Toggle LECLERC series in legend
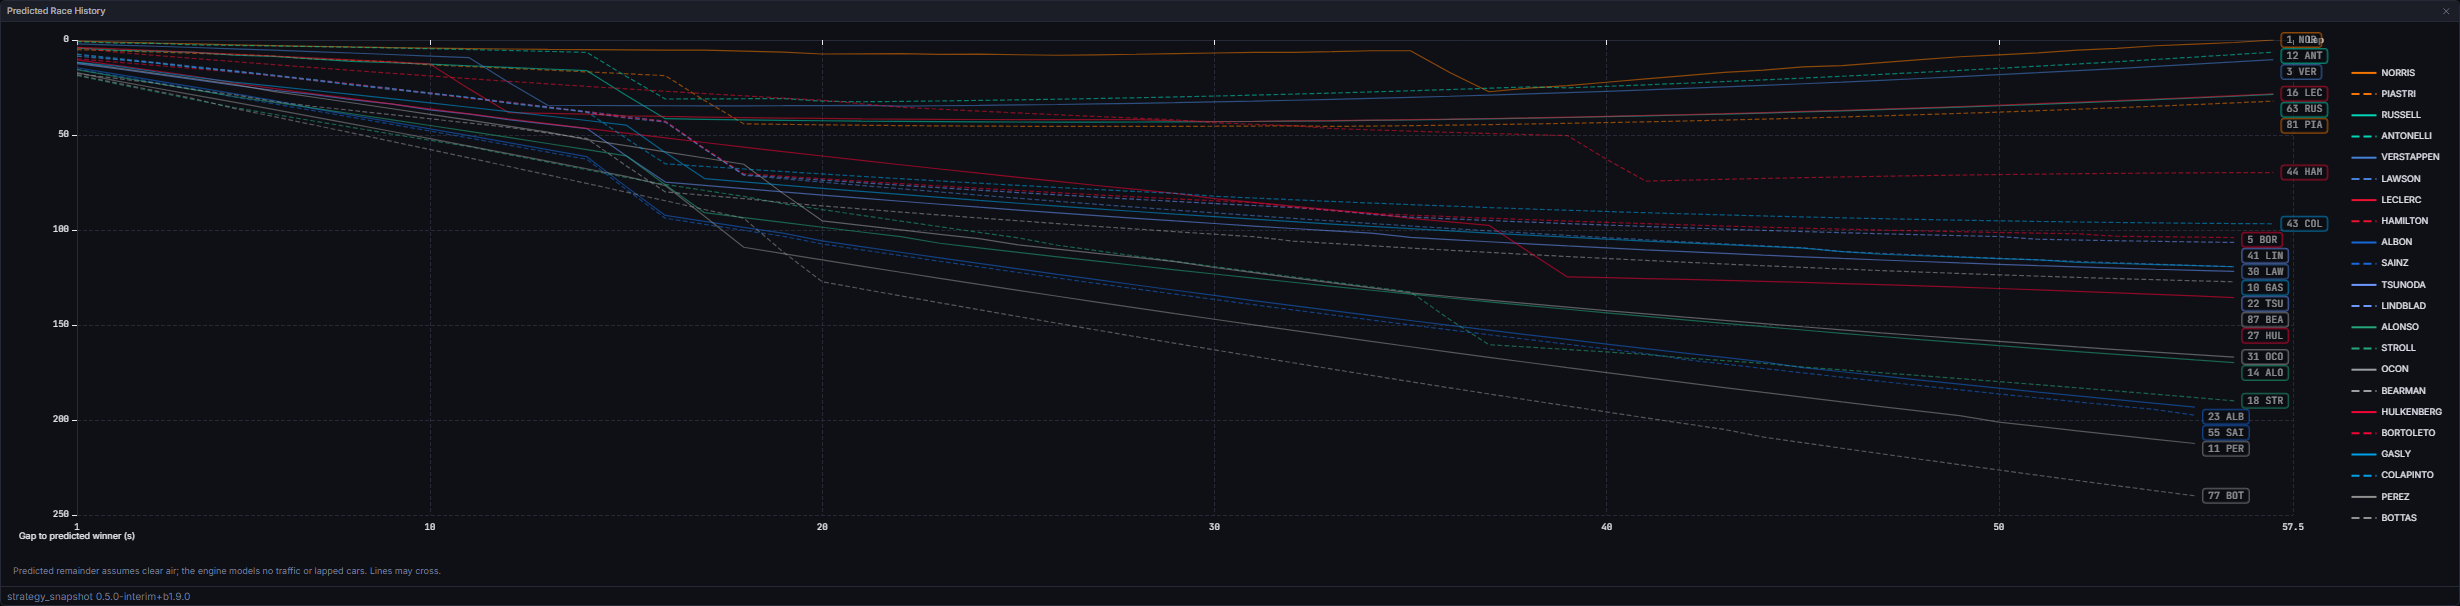Screen dimensions: 2460x606 coord(2386,200)
